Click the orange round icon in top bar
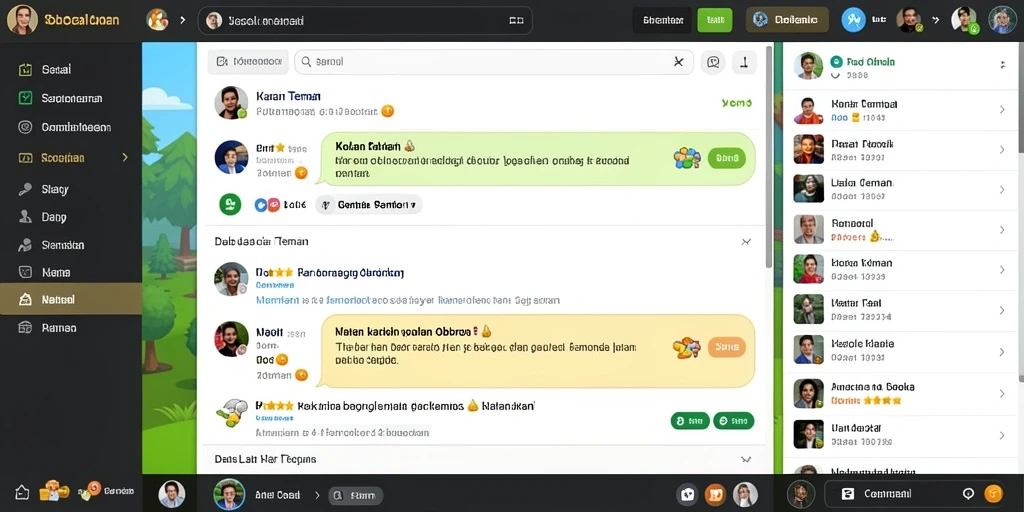This screenshot has height=512, width=1024. click(x=157, y=20)
